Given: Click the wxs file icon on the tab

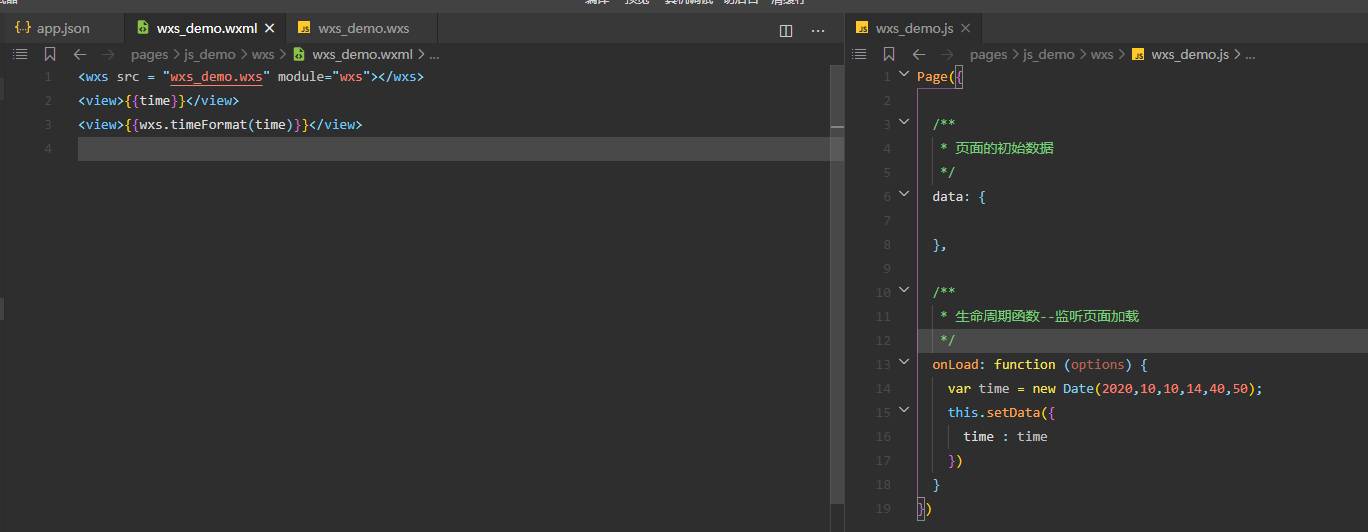Looking at the screenshot, I should [304, 28].
